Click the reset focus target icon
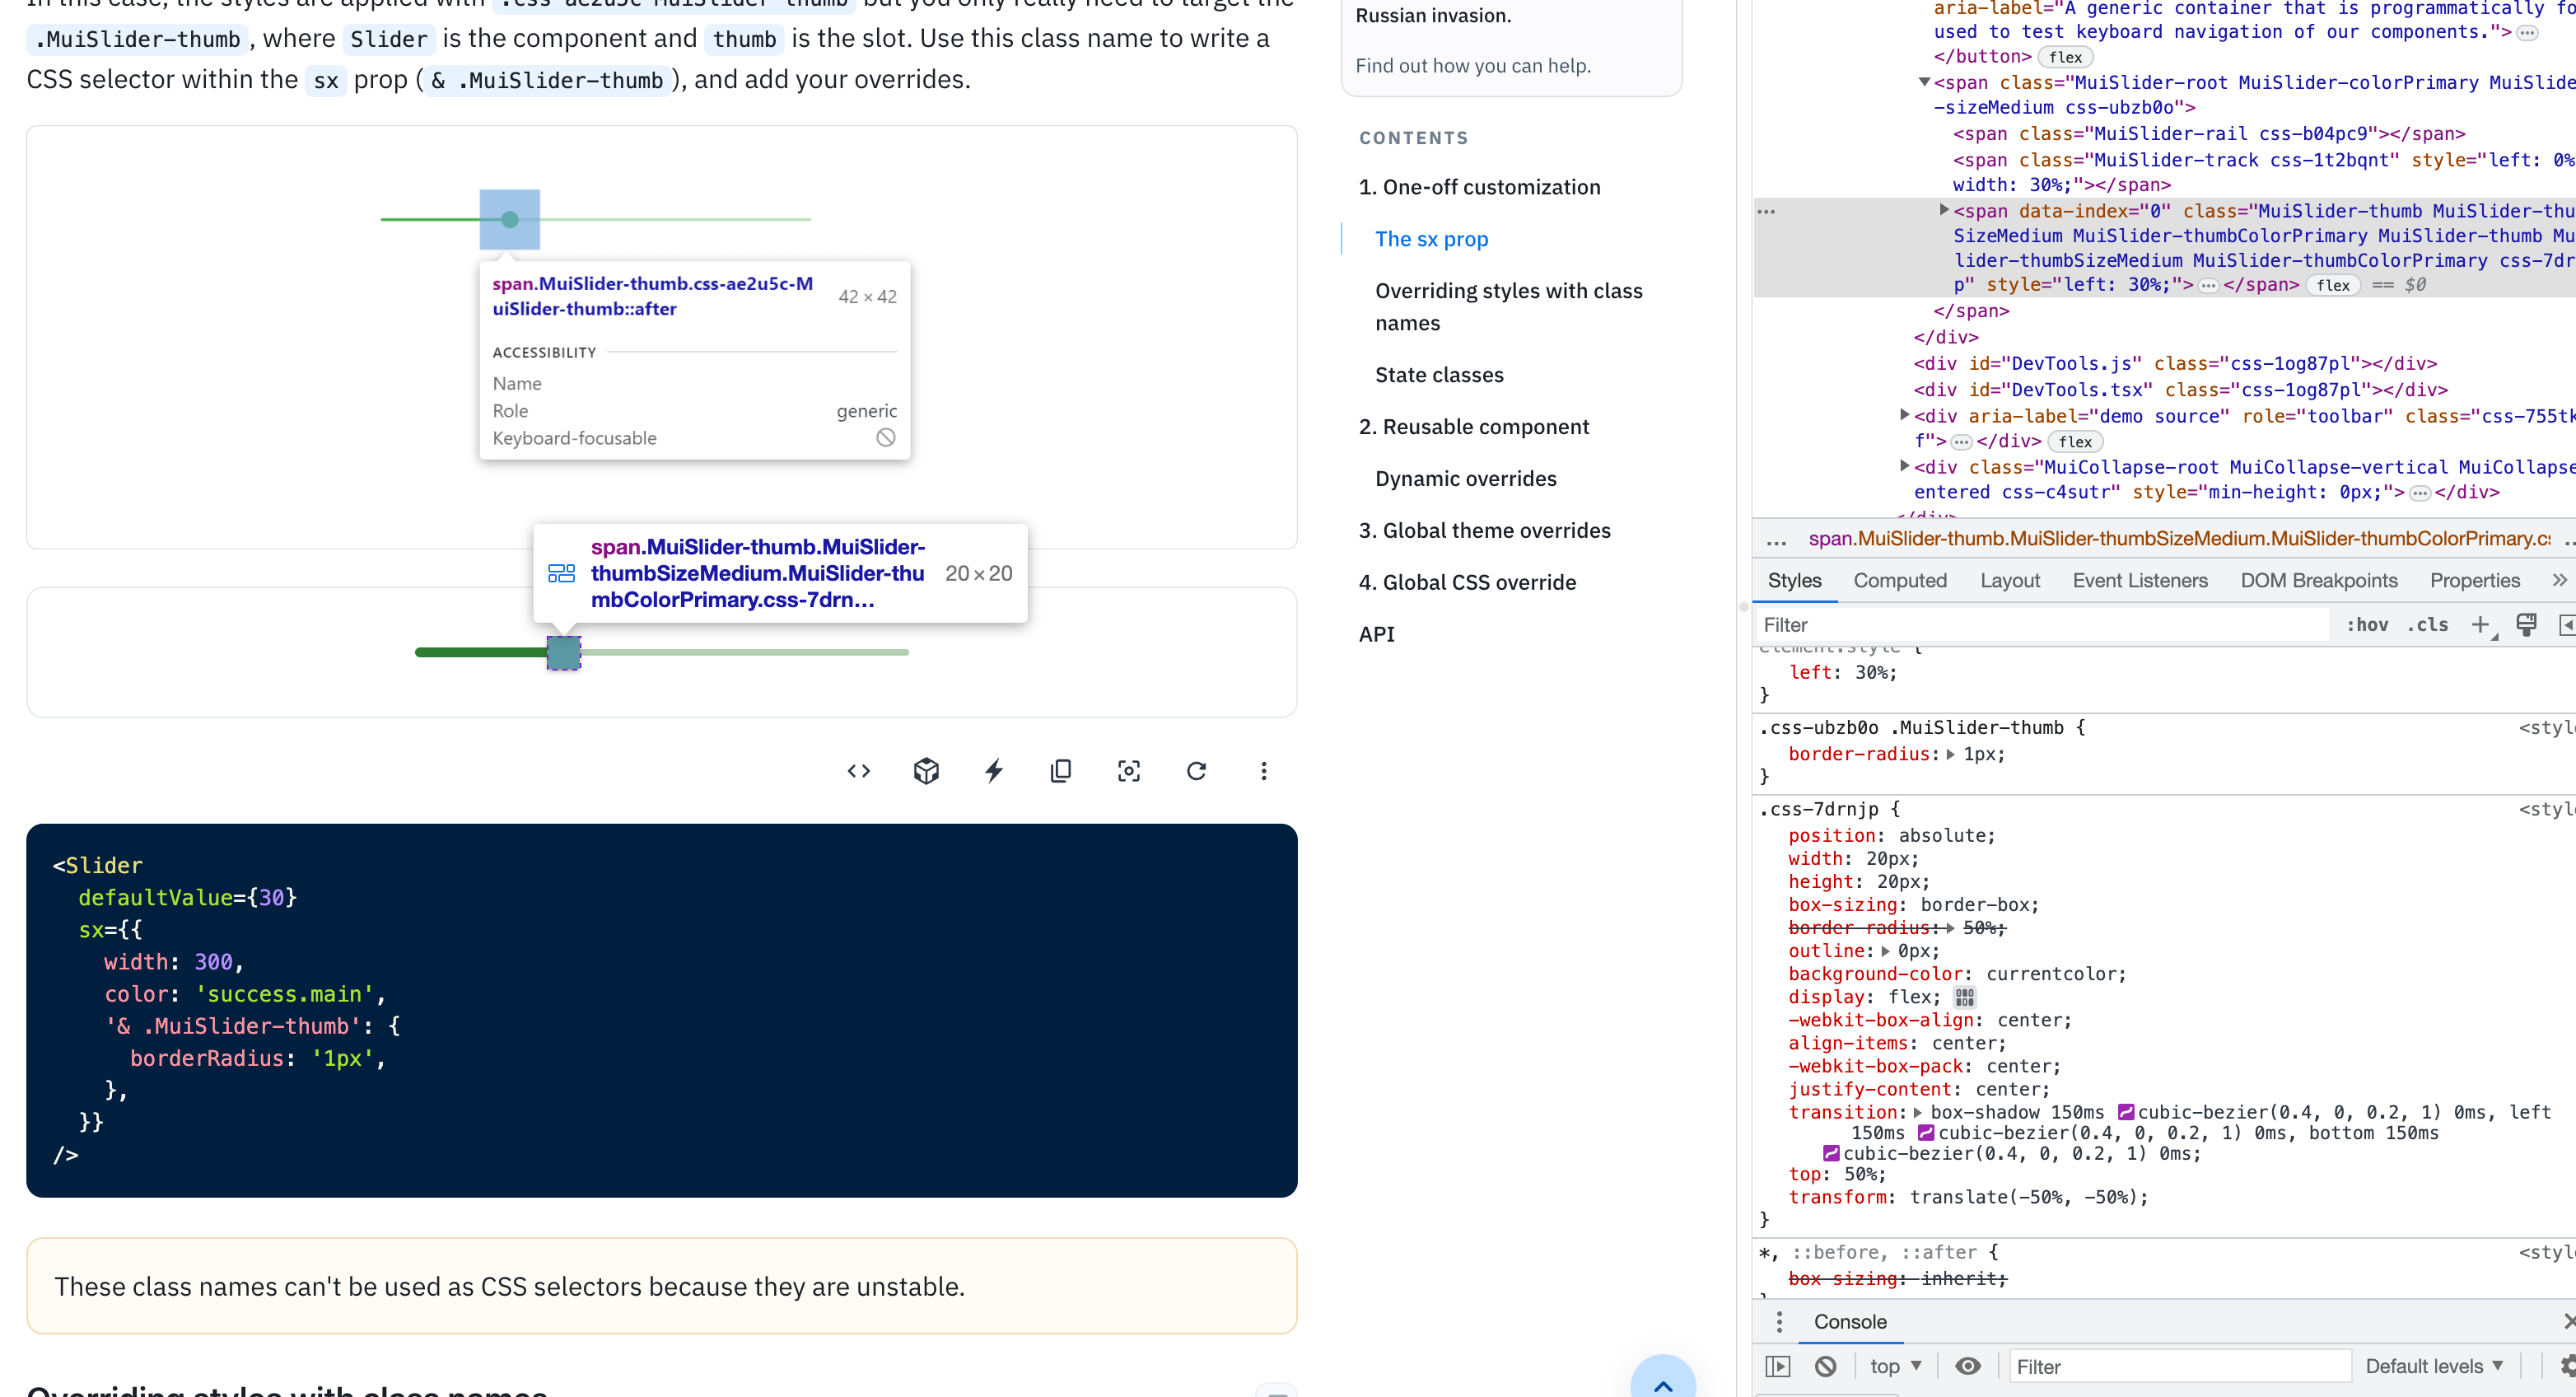The image size is (2576, 1397). pos(1128,771)
